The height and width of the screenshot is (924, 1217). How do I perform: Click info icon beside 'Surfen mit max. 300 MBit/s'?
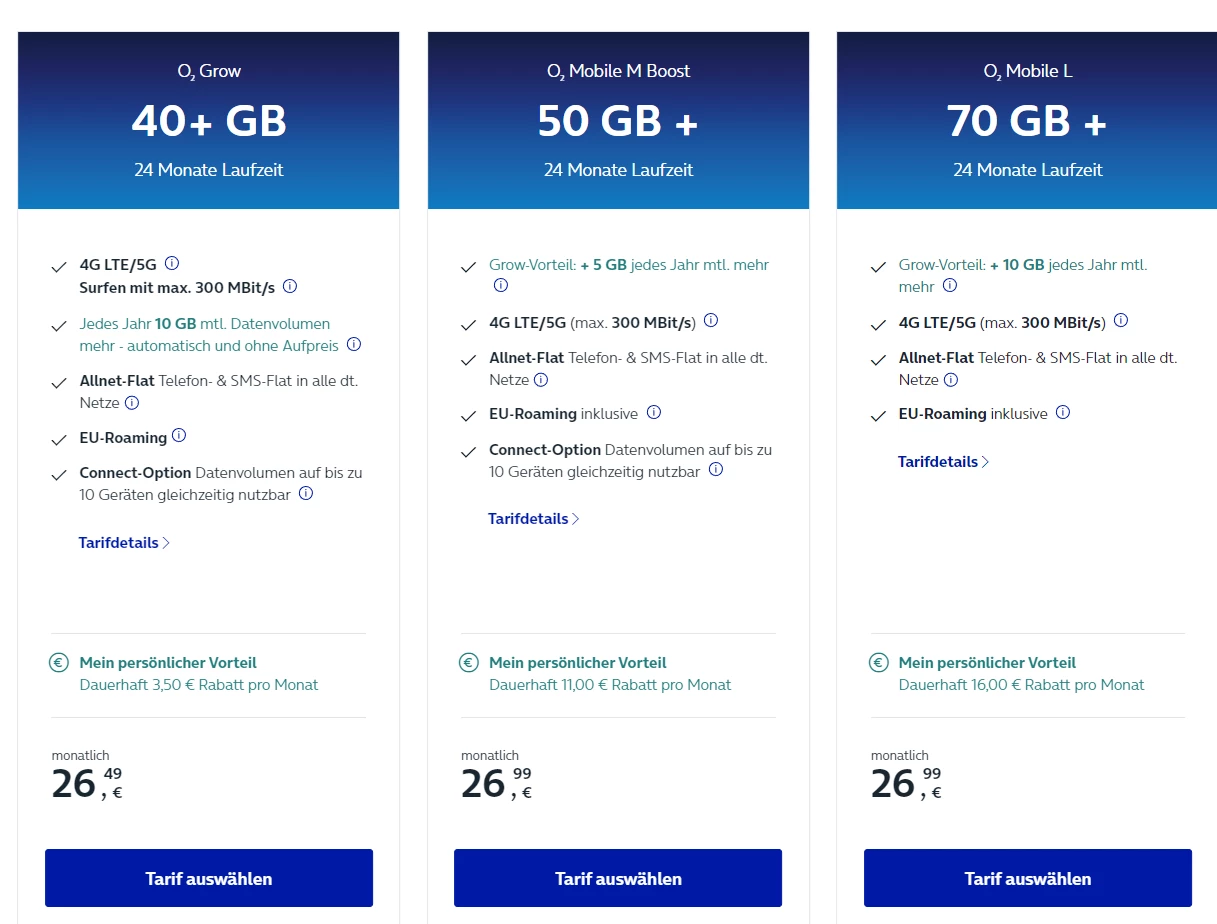pos(290,286)
